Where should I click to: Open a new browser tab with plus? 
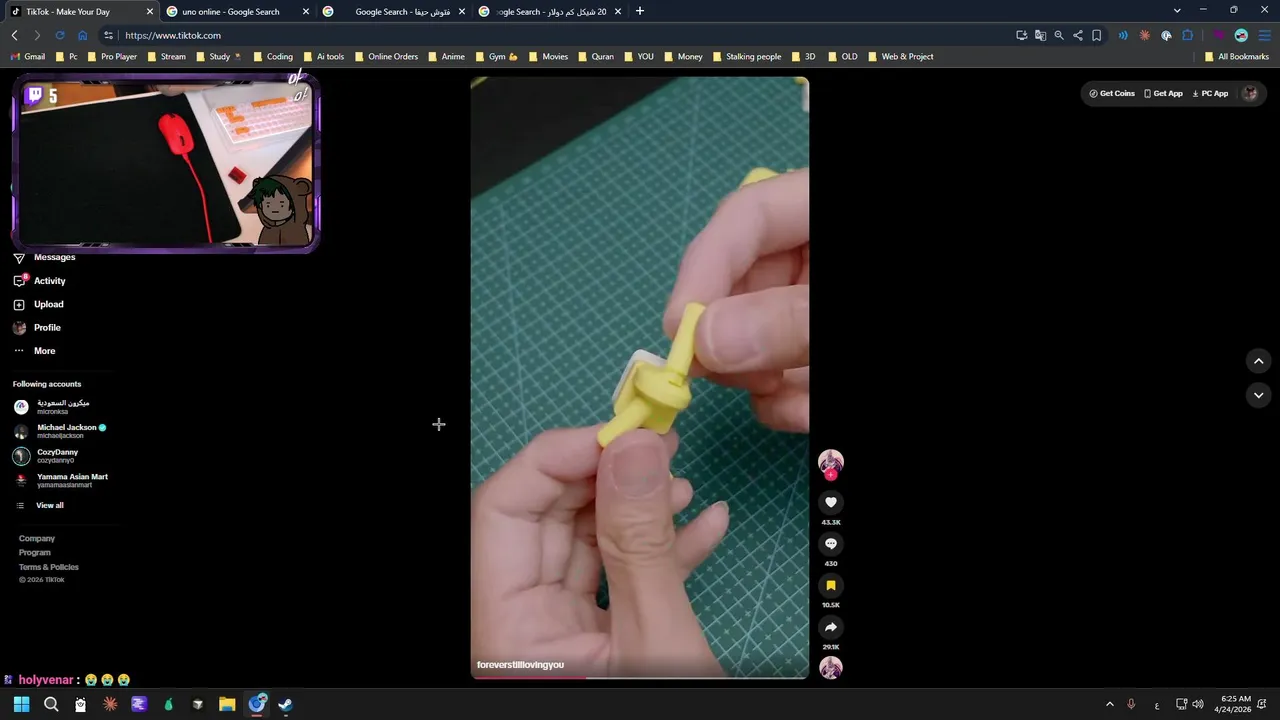tap(640, 11)
